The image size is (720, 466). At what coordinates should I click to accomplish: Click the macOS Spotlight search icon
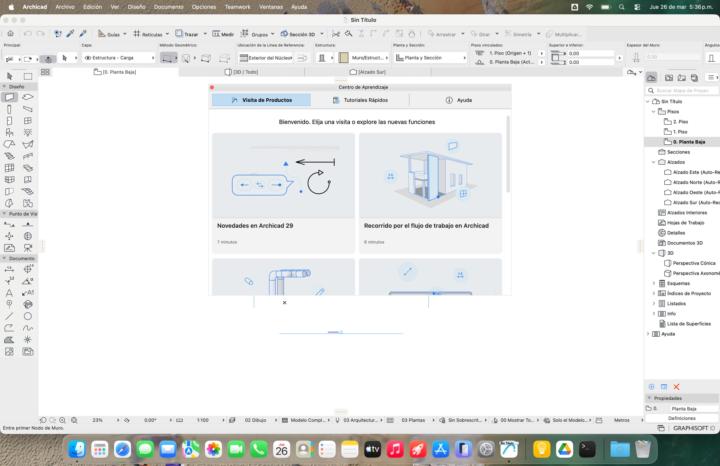[621, 7]
